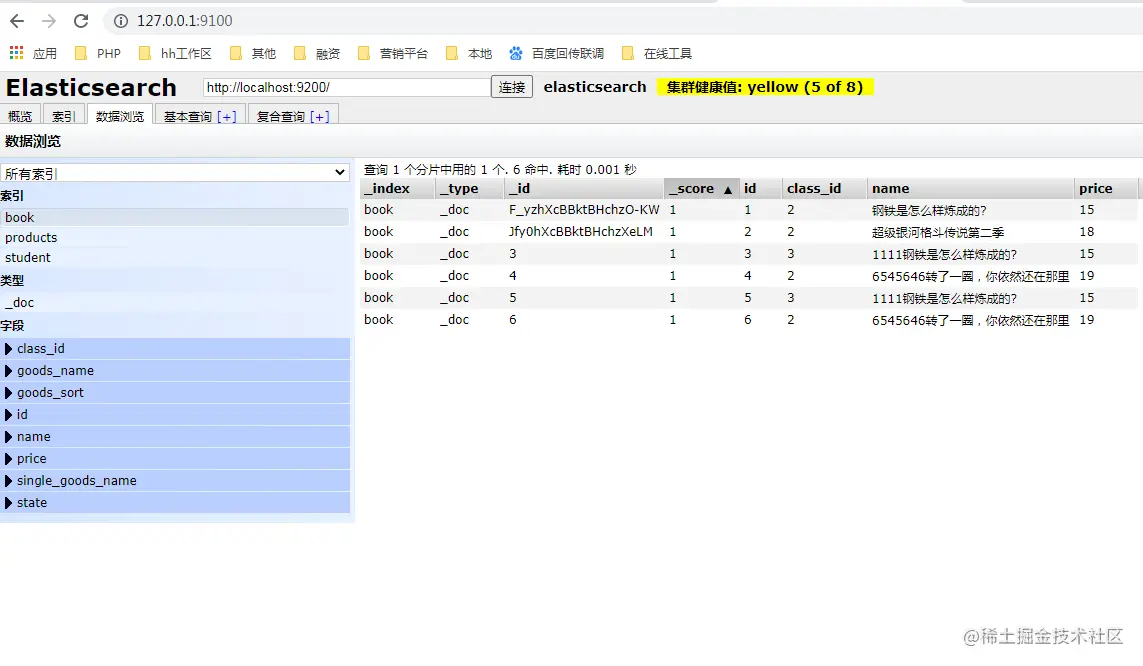Click name cell 钢铁是怎么样炼成的? in first row
Viewport: 1143px width, 666px height.
pyautogui.click(x=929, y=211)
